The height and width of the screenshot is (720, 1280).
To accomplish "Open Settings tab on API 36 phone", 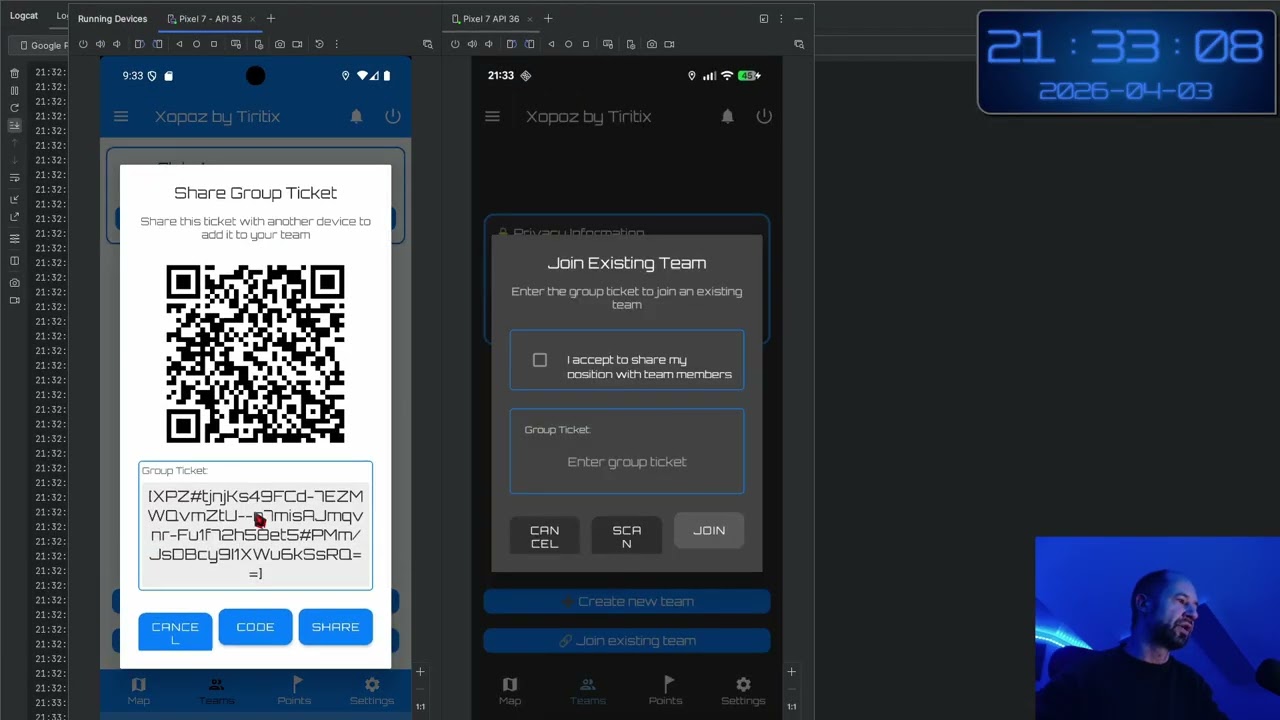I will (x=743, y=691).
